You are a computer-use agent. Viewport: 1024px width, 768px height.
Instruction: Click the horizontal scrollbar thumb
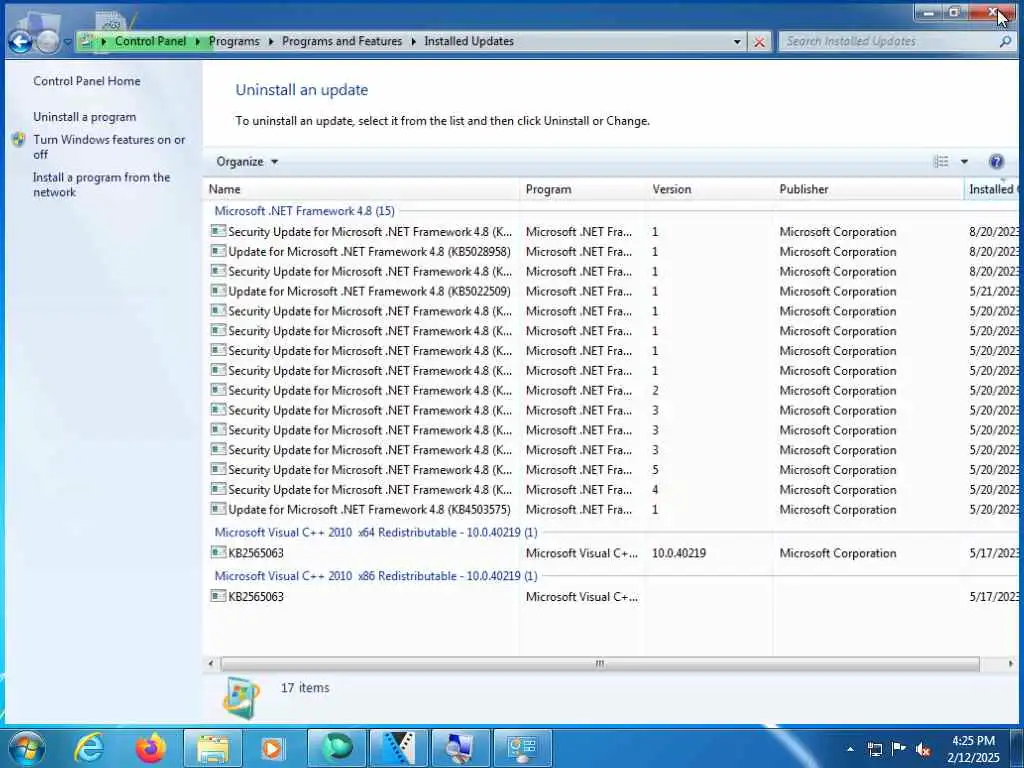(600, 664)
